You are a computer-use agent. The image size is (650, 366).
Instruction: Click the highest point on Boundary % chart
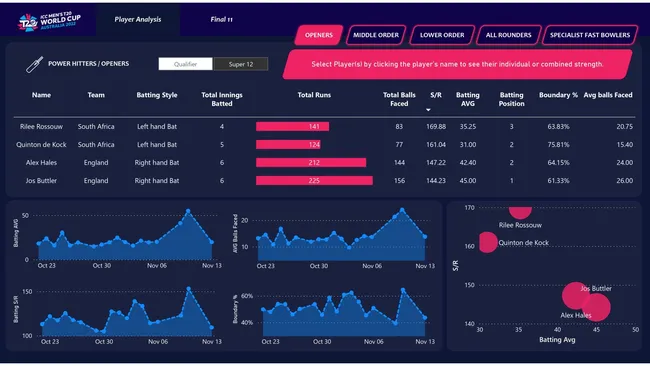(403, 290)
